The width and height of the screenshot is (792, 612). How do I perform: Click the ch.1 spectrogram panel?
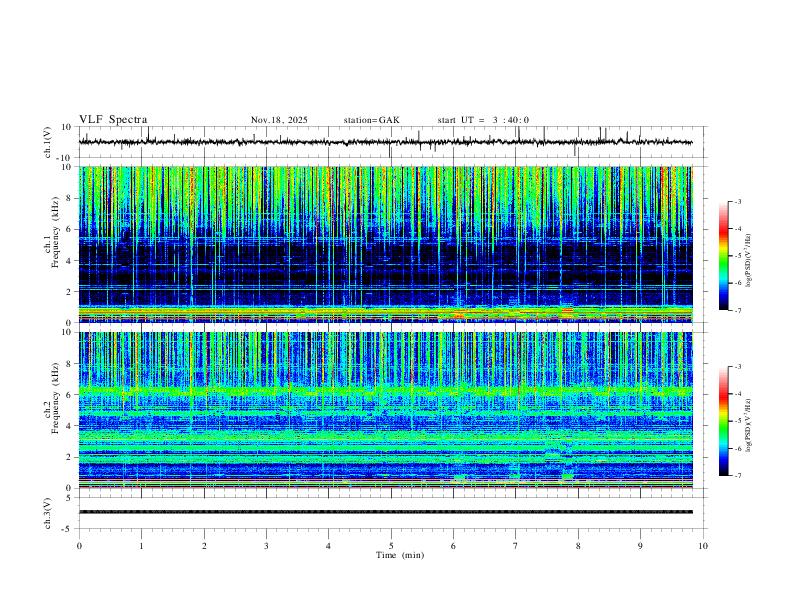[x=386, y=244]
